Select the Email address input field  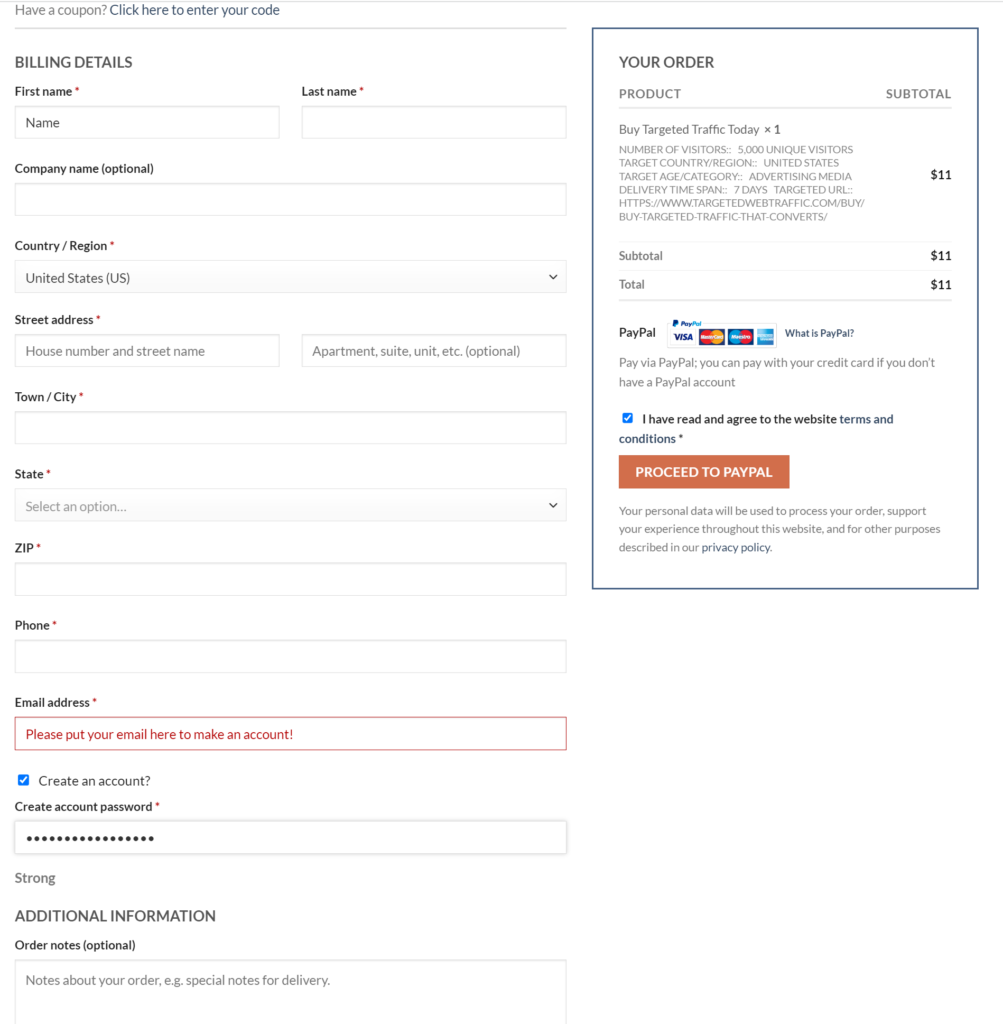[291, 733]
